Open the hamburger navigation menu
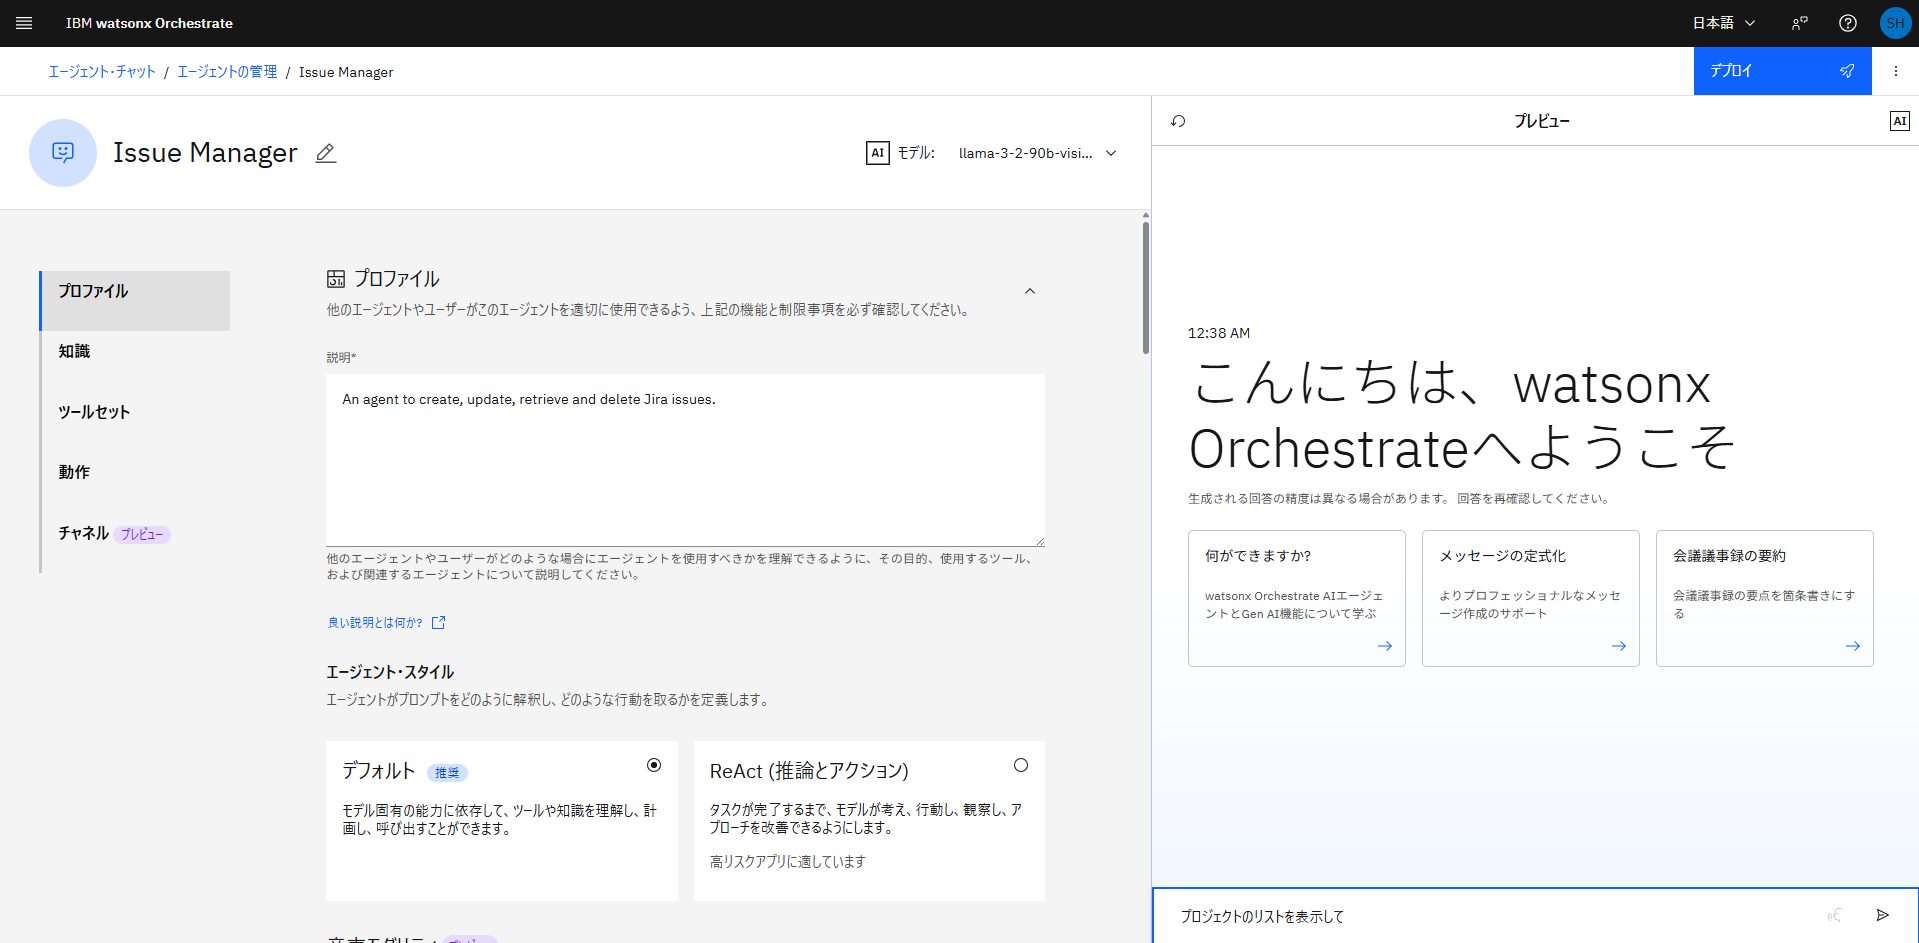 (x=24, y=23)
